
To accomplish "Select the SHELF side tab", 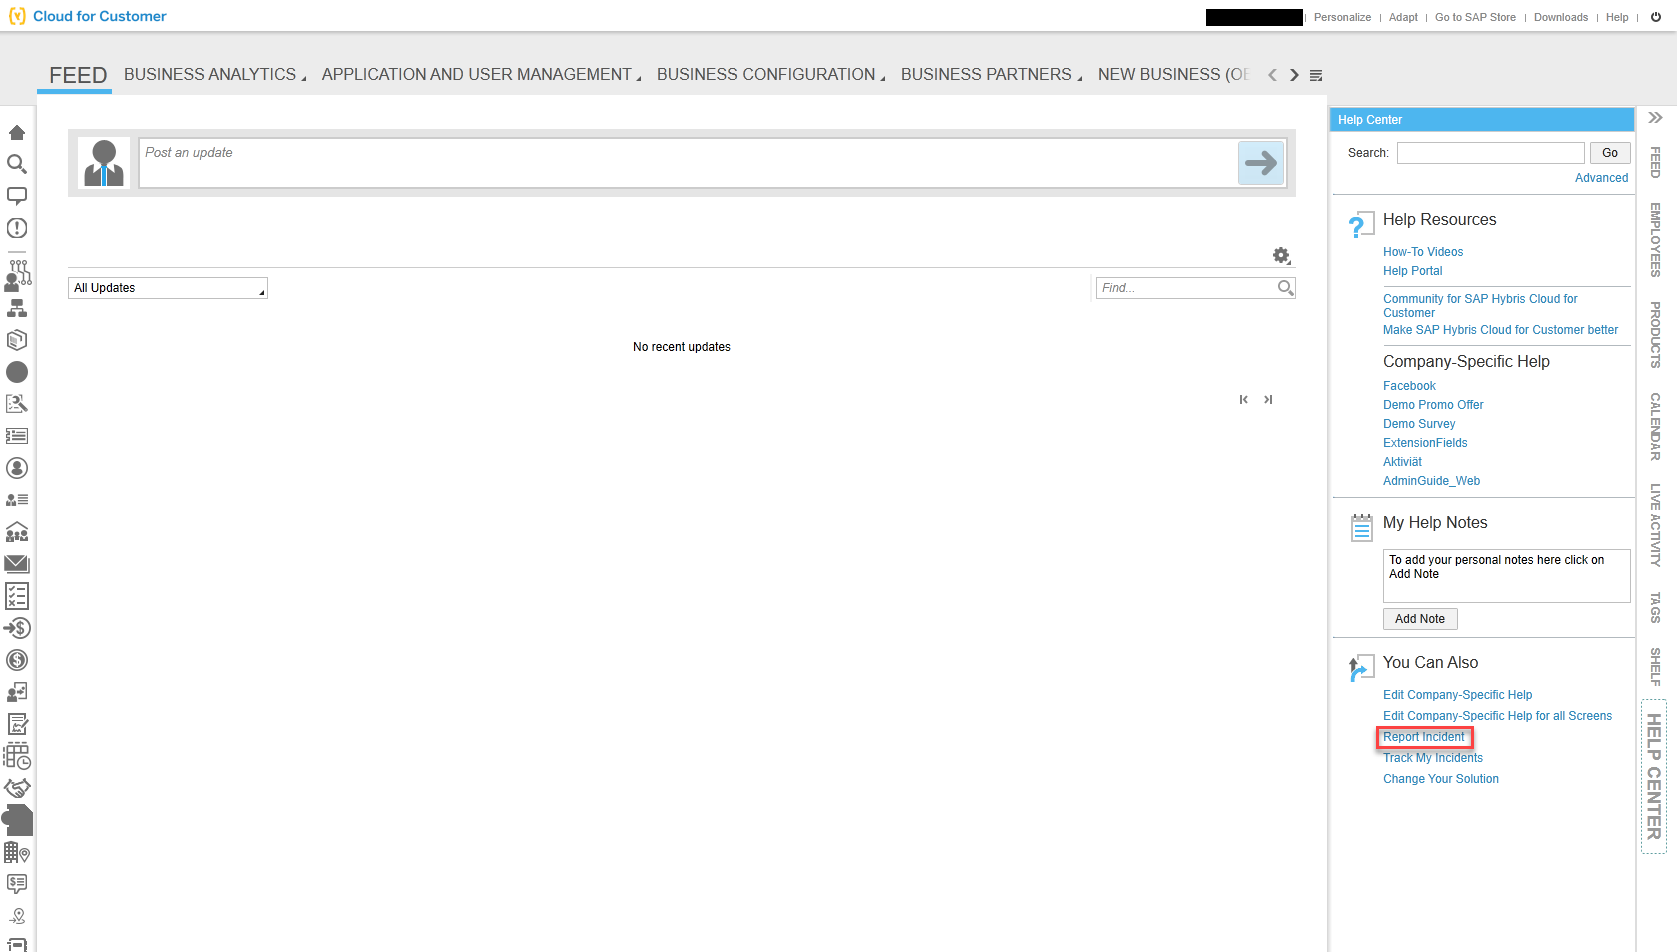I will 1656,666.
